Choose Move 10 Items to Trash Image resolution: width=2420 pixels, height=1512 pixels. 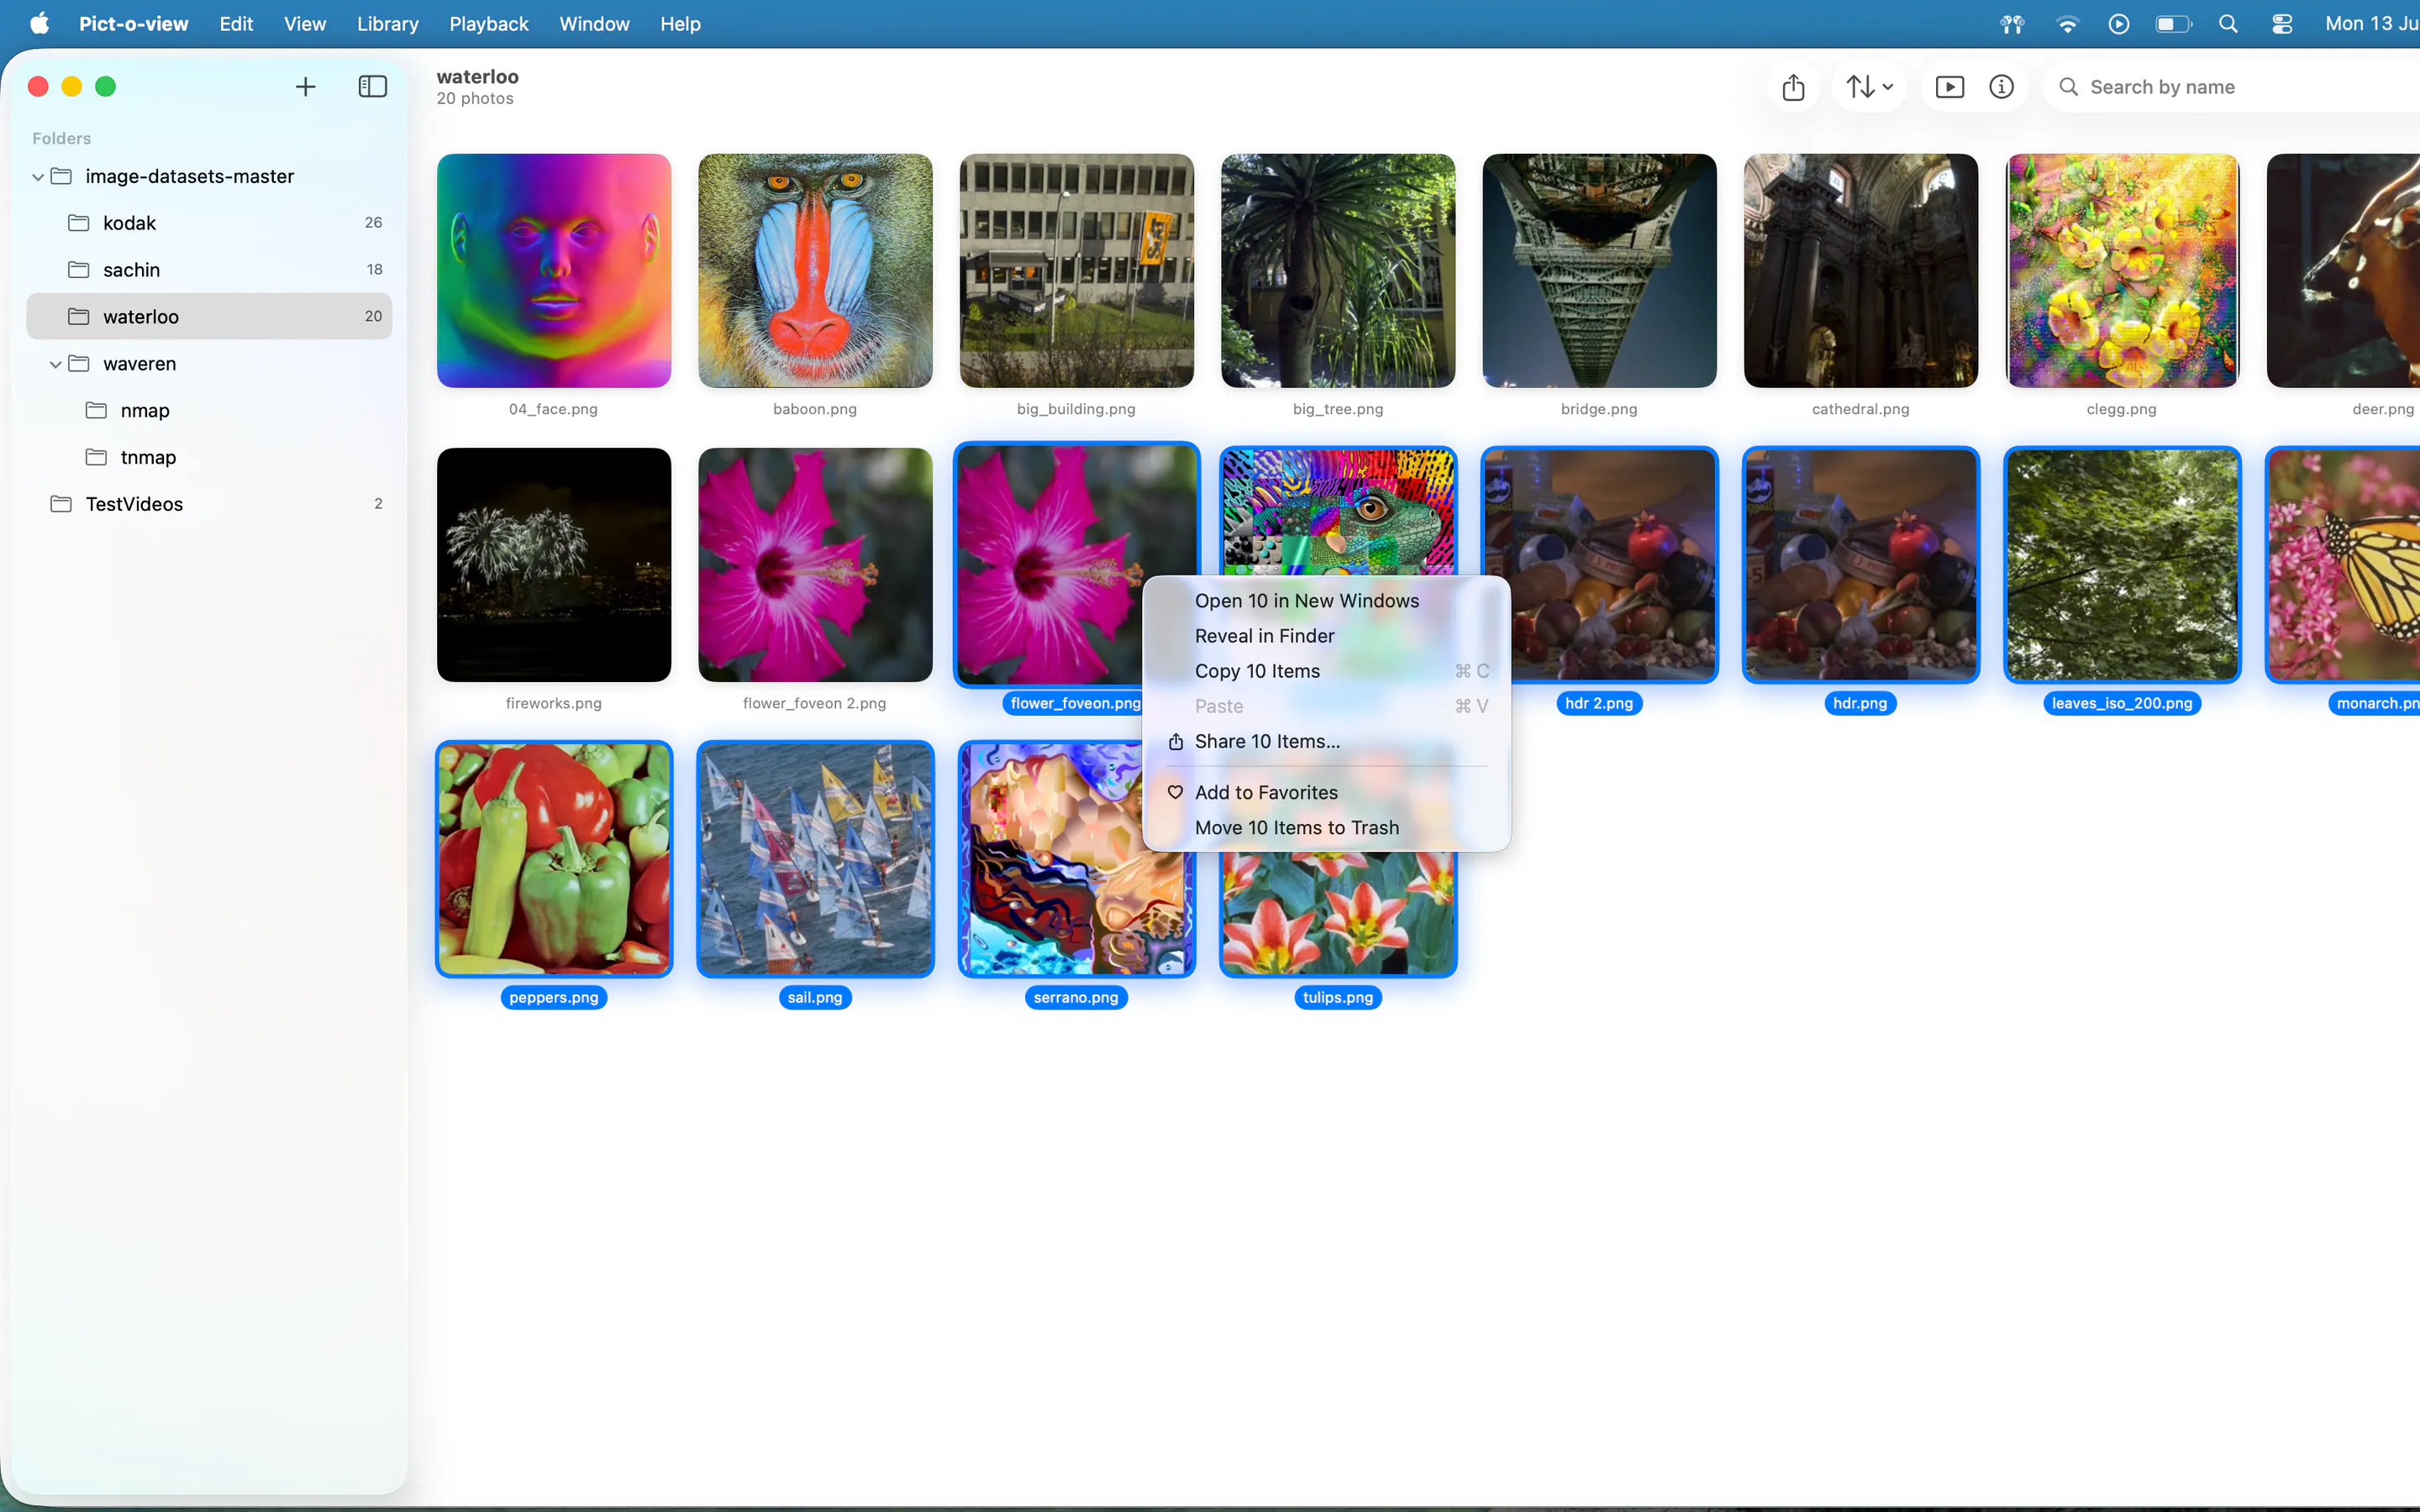tap(1326, 828)
